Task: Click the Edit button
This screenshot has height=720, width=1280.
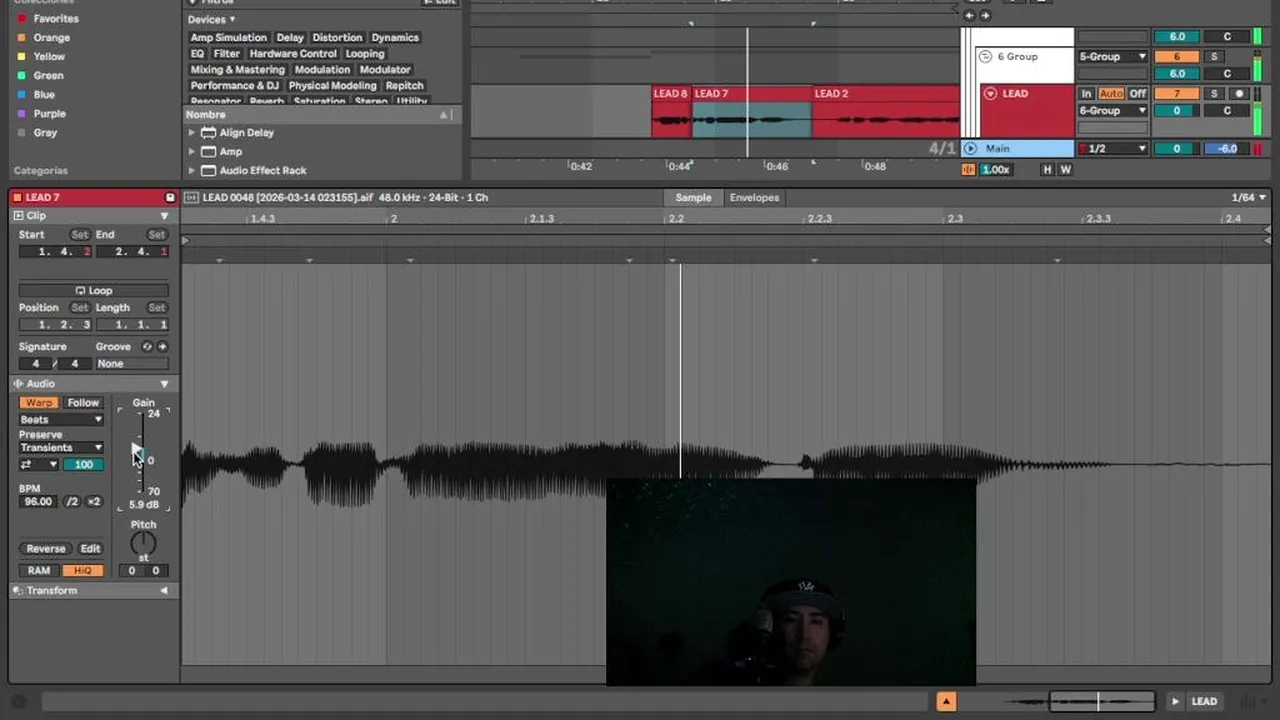Action: pos(90,548)
